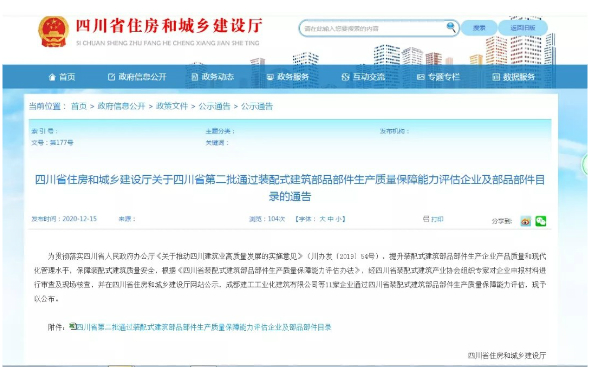Click the 返回旧版 button

pos(523,28)
